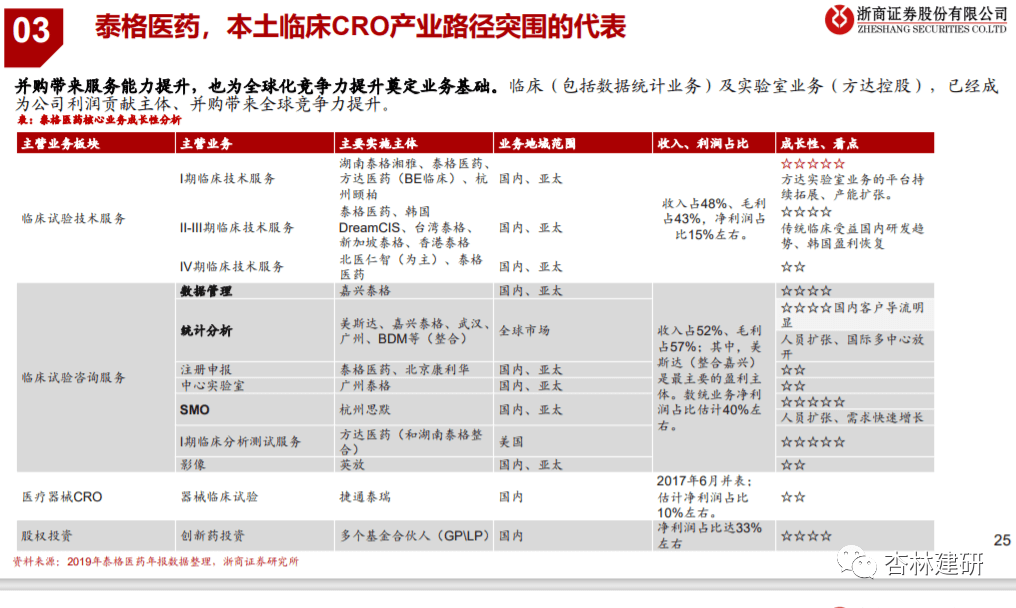Click the region cell "全球市场"

pyautogui.click(x=524, y=331)
